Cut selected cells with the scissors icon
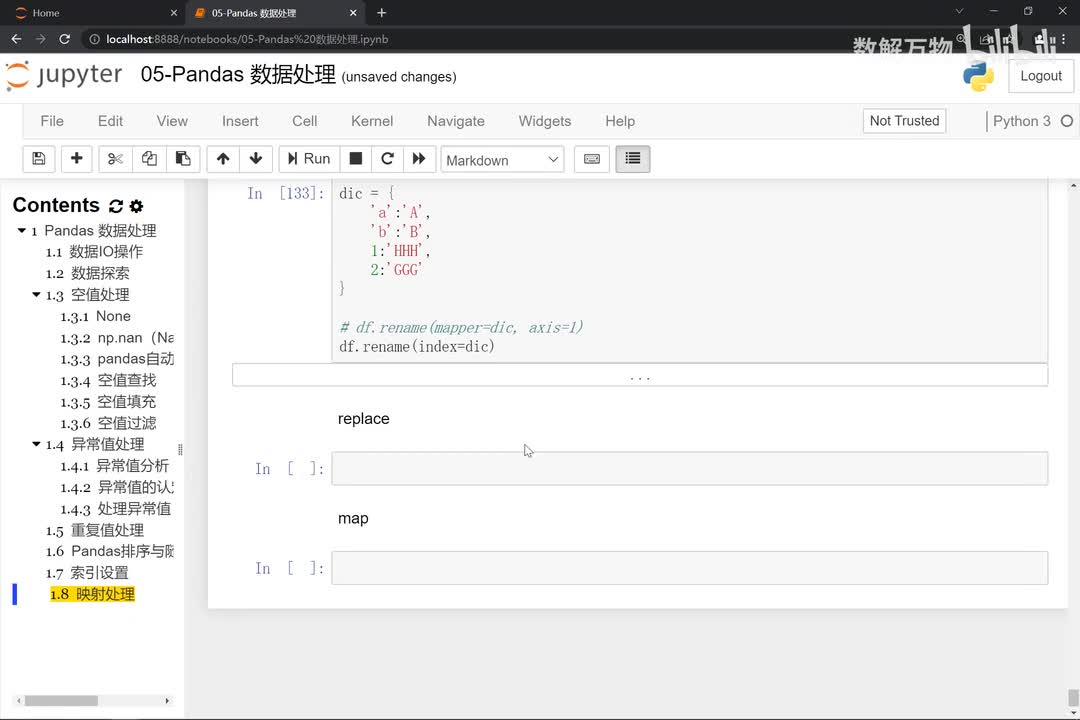 click(115, 159)
